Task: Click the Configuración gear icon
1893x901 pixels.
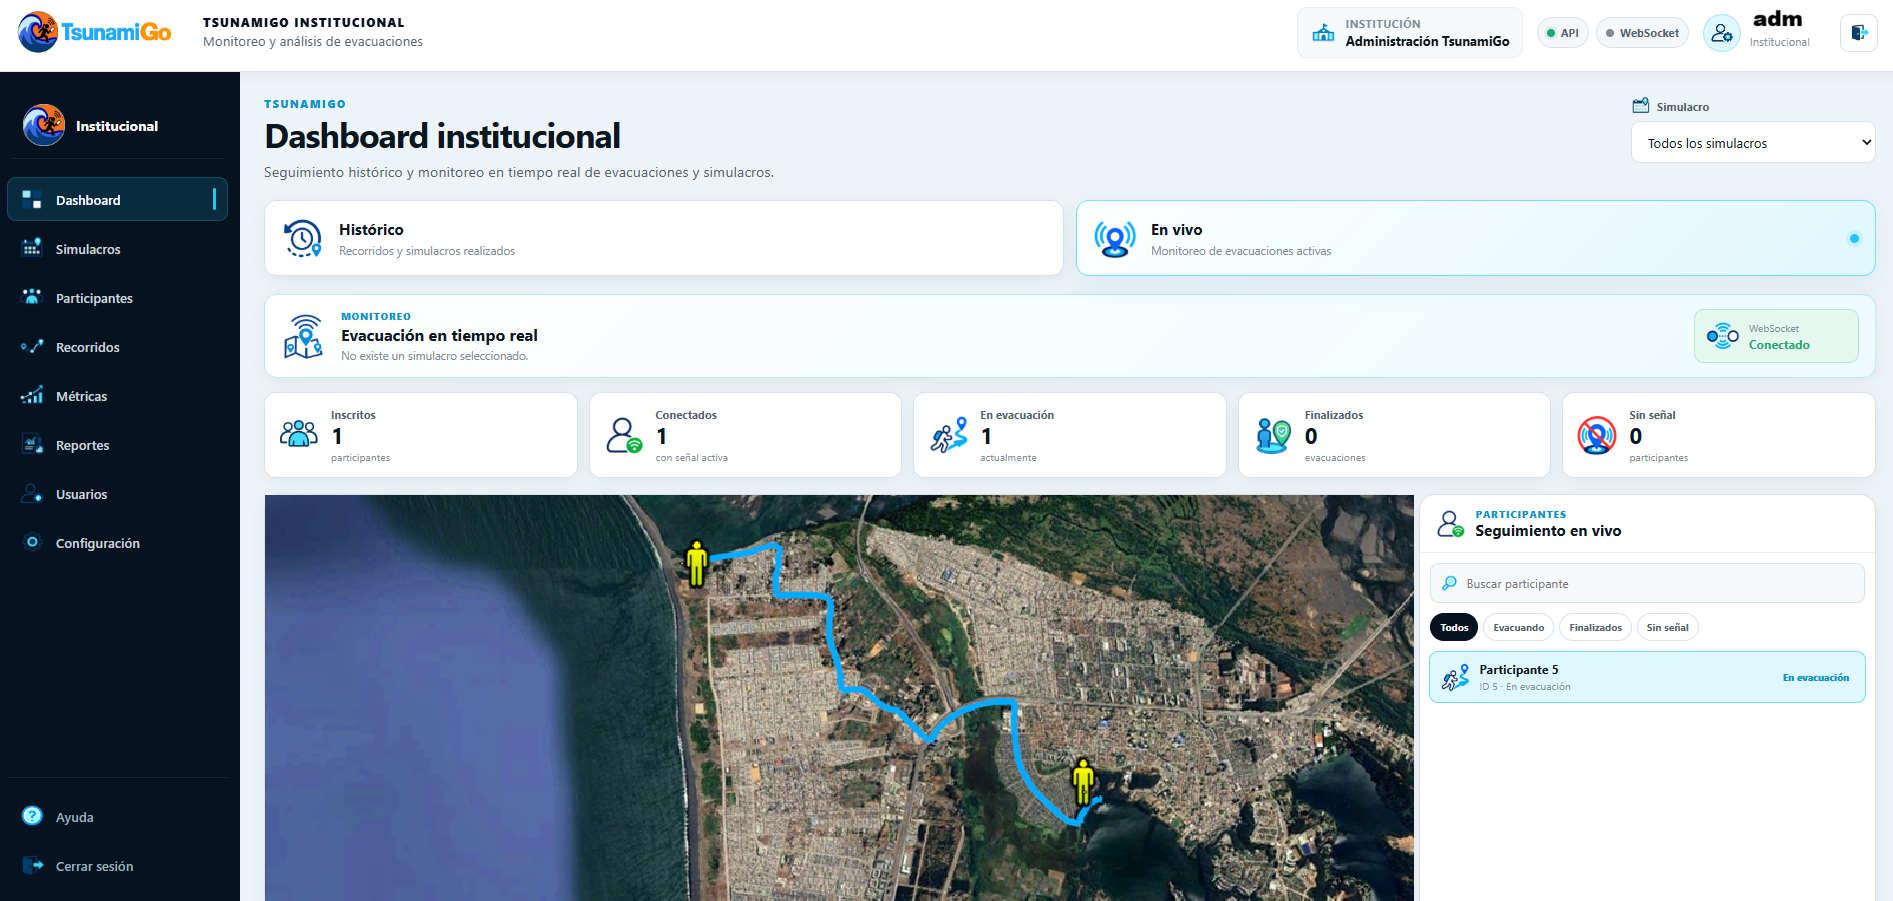Action: [32, 543]
